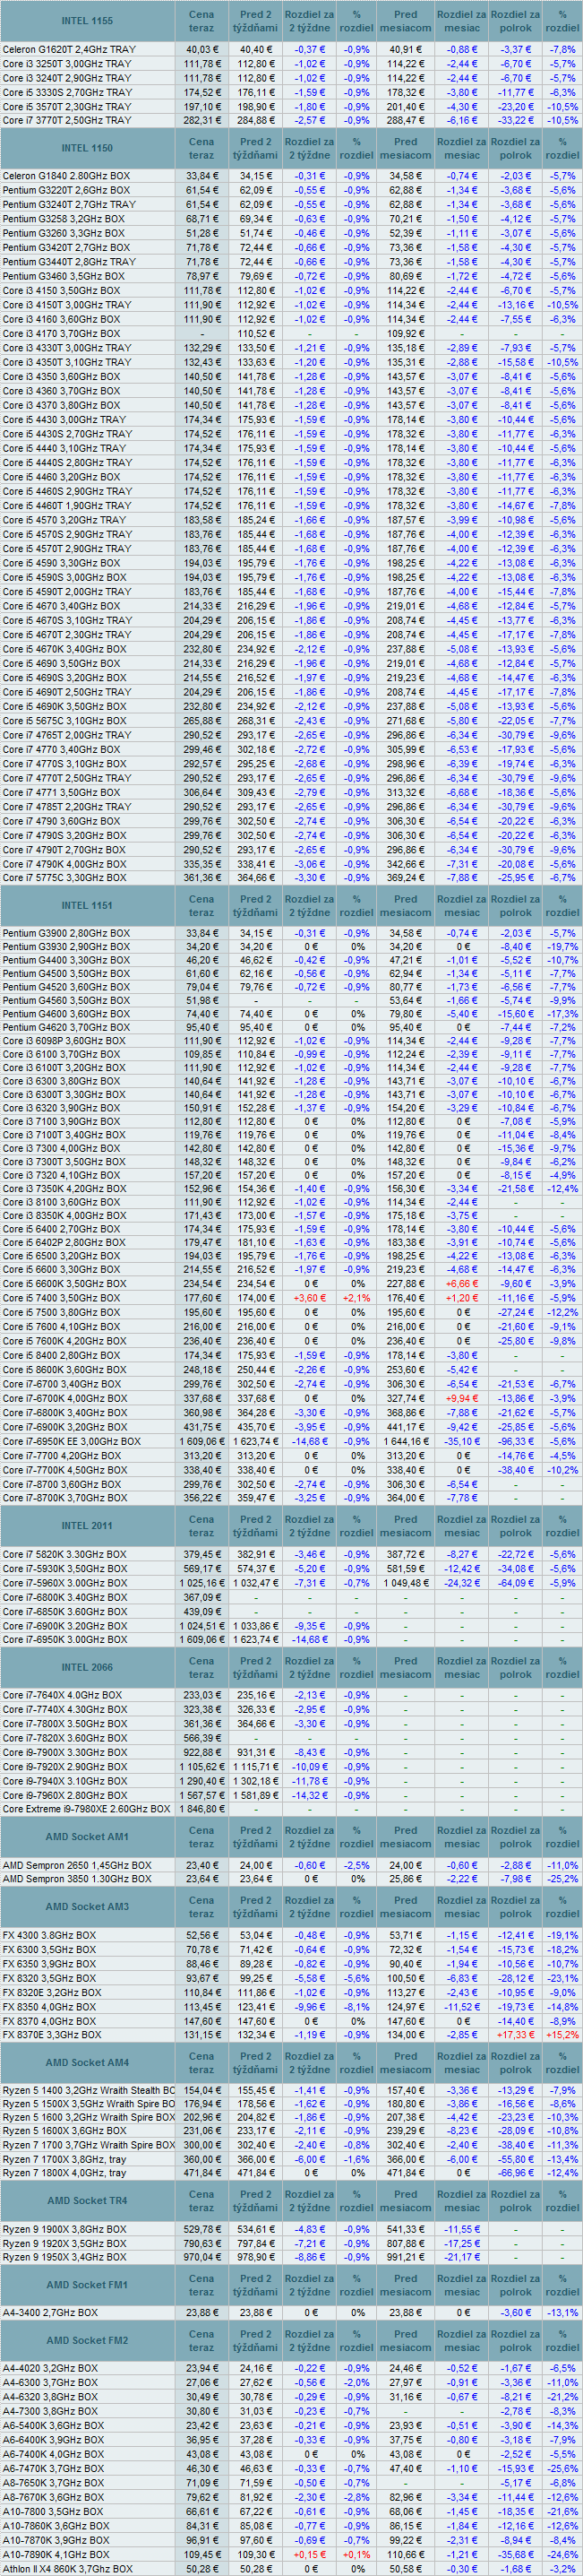Select the AMD Socket AM1 header

[87, 1837]
